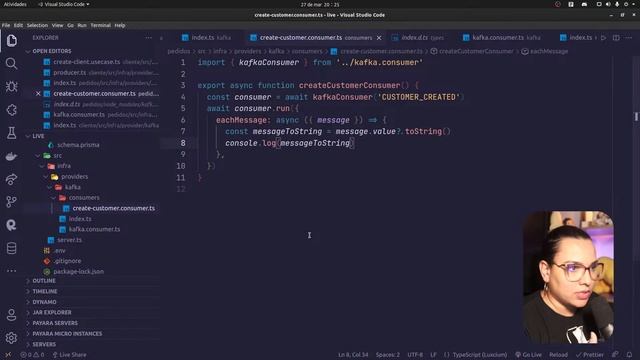Click the Ln 8, Col 34 indicator
Image resolution: width=640 pixels, height=360 pixels.
click(353, 355)
